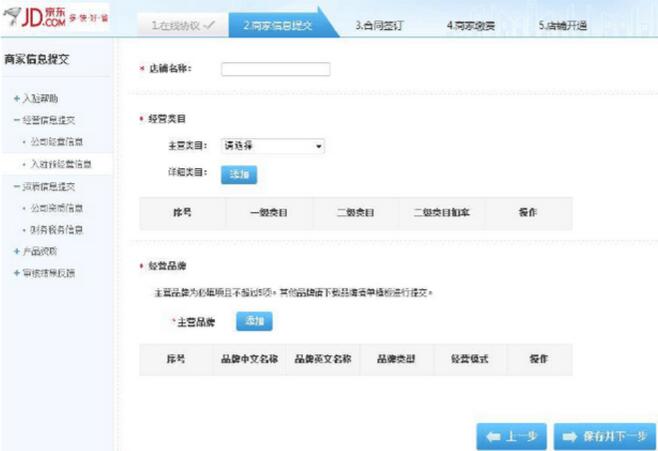658x451 pixels.
Task: Expand the 入驻帮助 sidebar section
Action: pyautogui.click(x=15, y=98)
